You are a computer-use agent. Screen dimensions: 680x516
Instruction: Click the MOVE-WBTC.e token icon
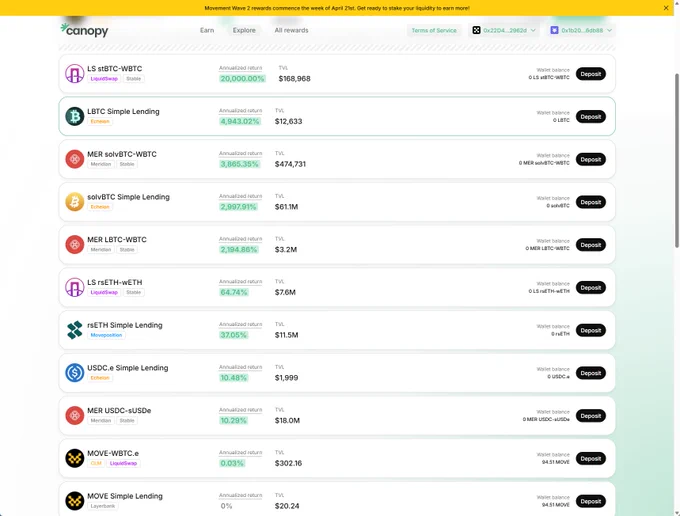pyautogui.click(x=75, y=458)
